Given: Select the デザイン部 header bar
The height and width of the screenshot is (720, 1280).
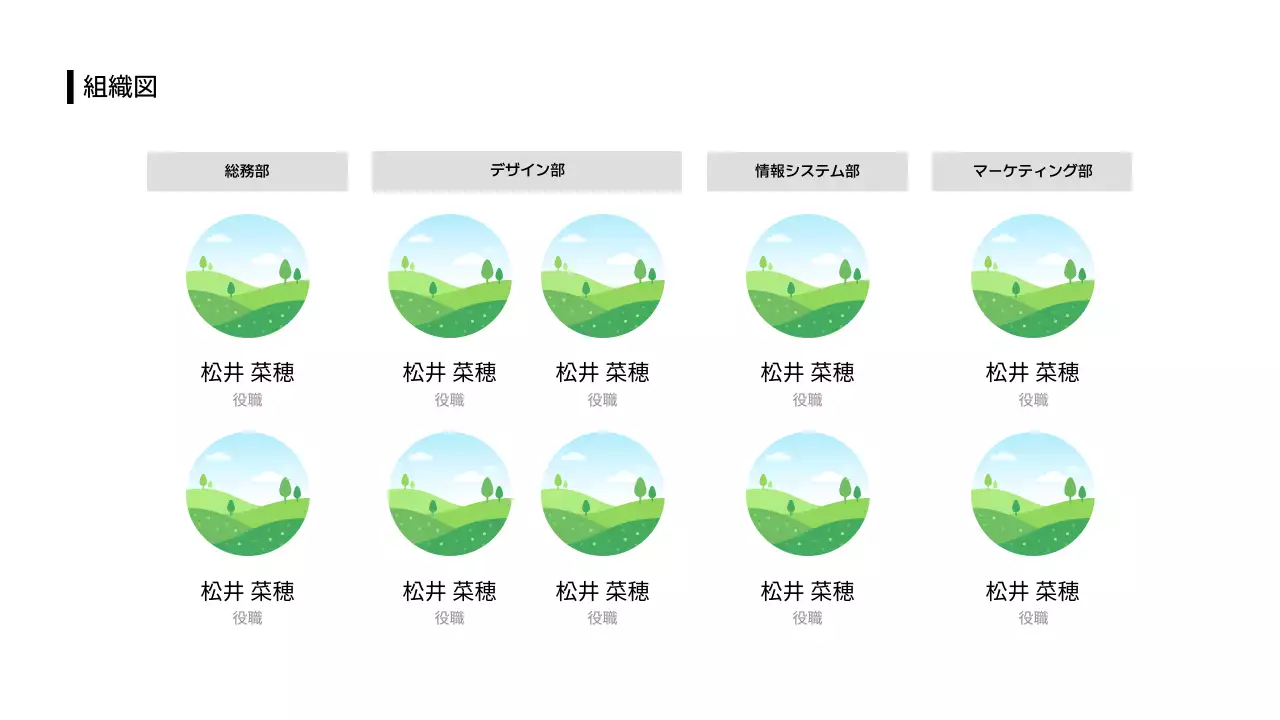Looking at the screenshot, I should pos(527,170).
